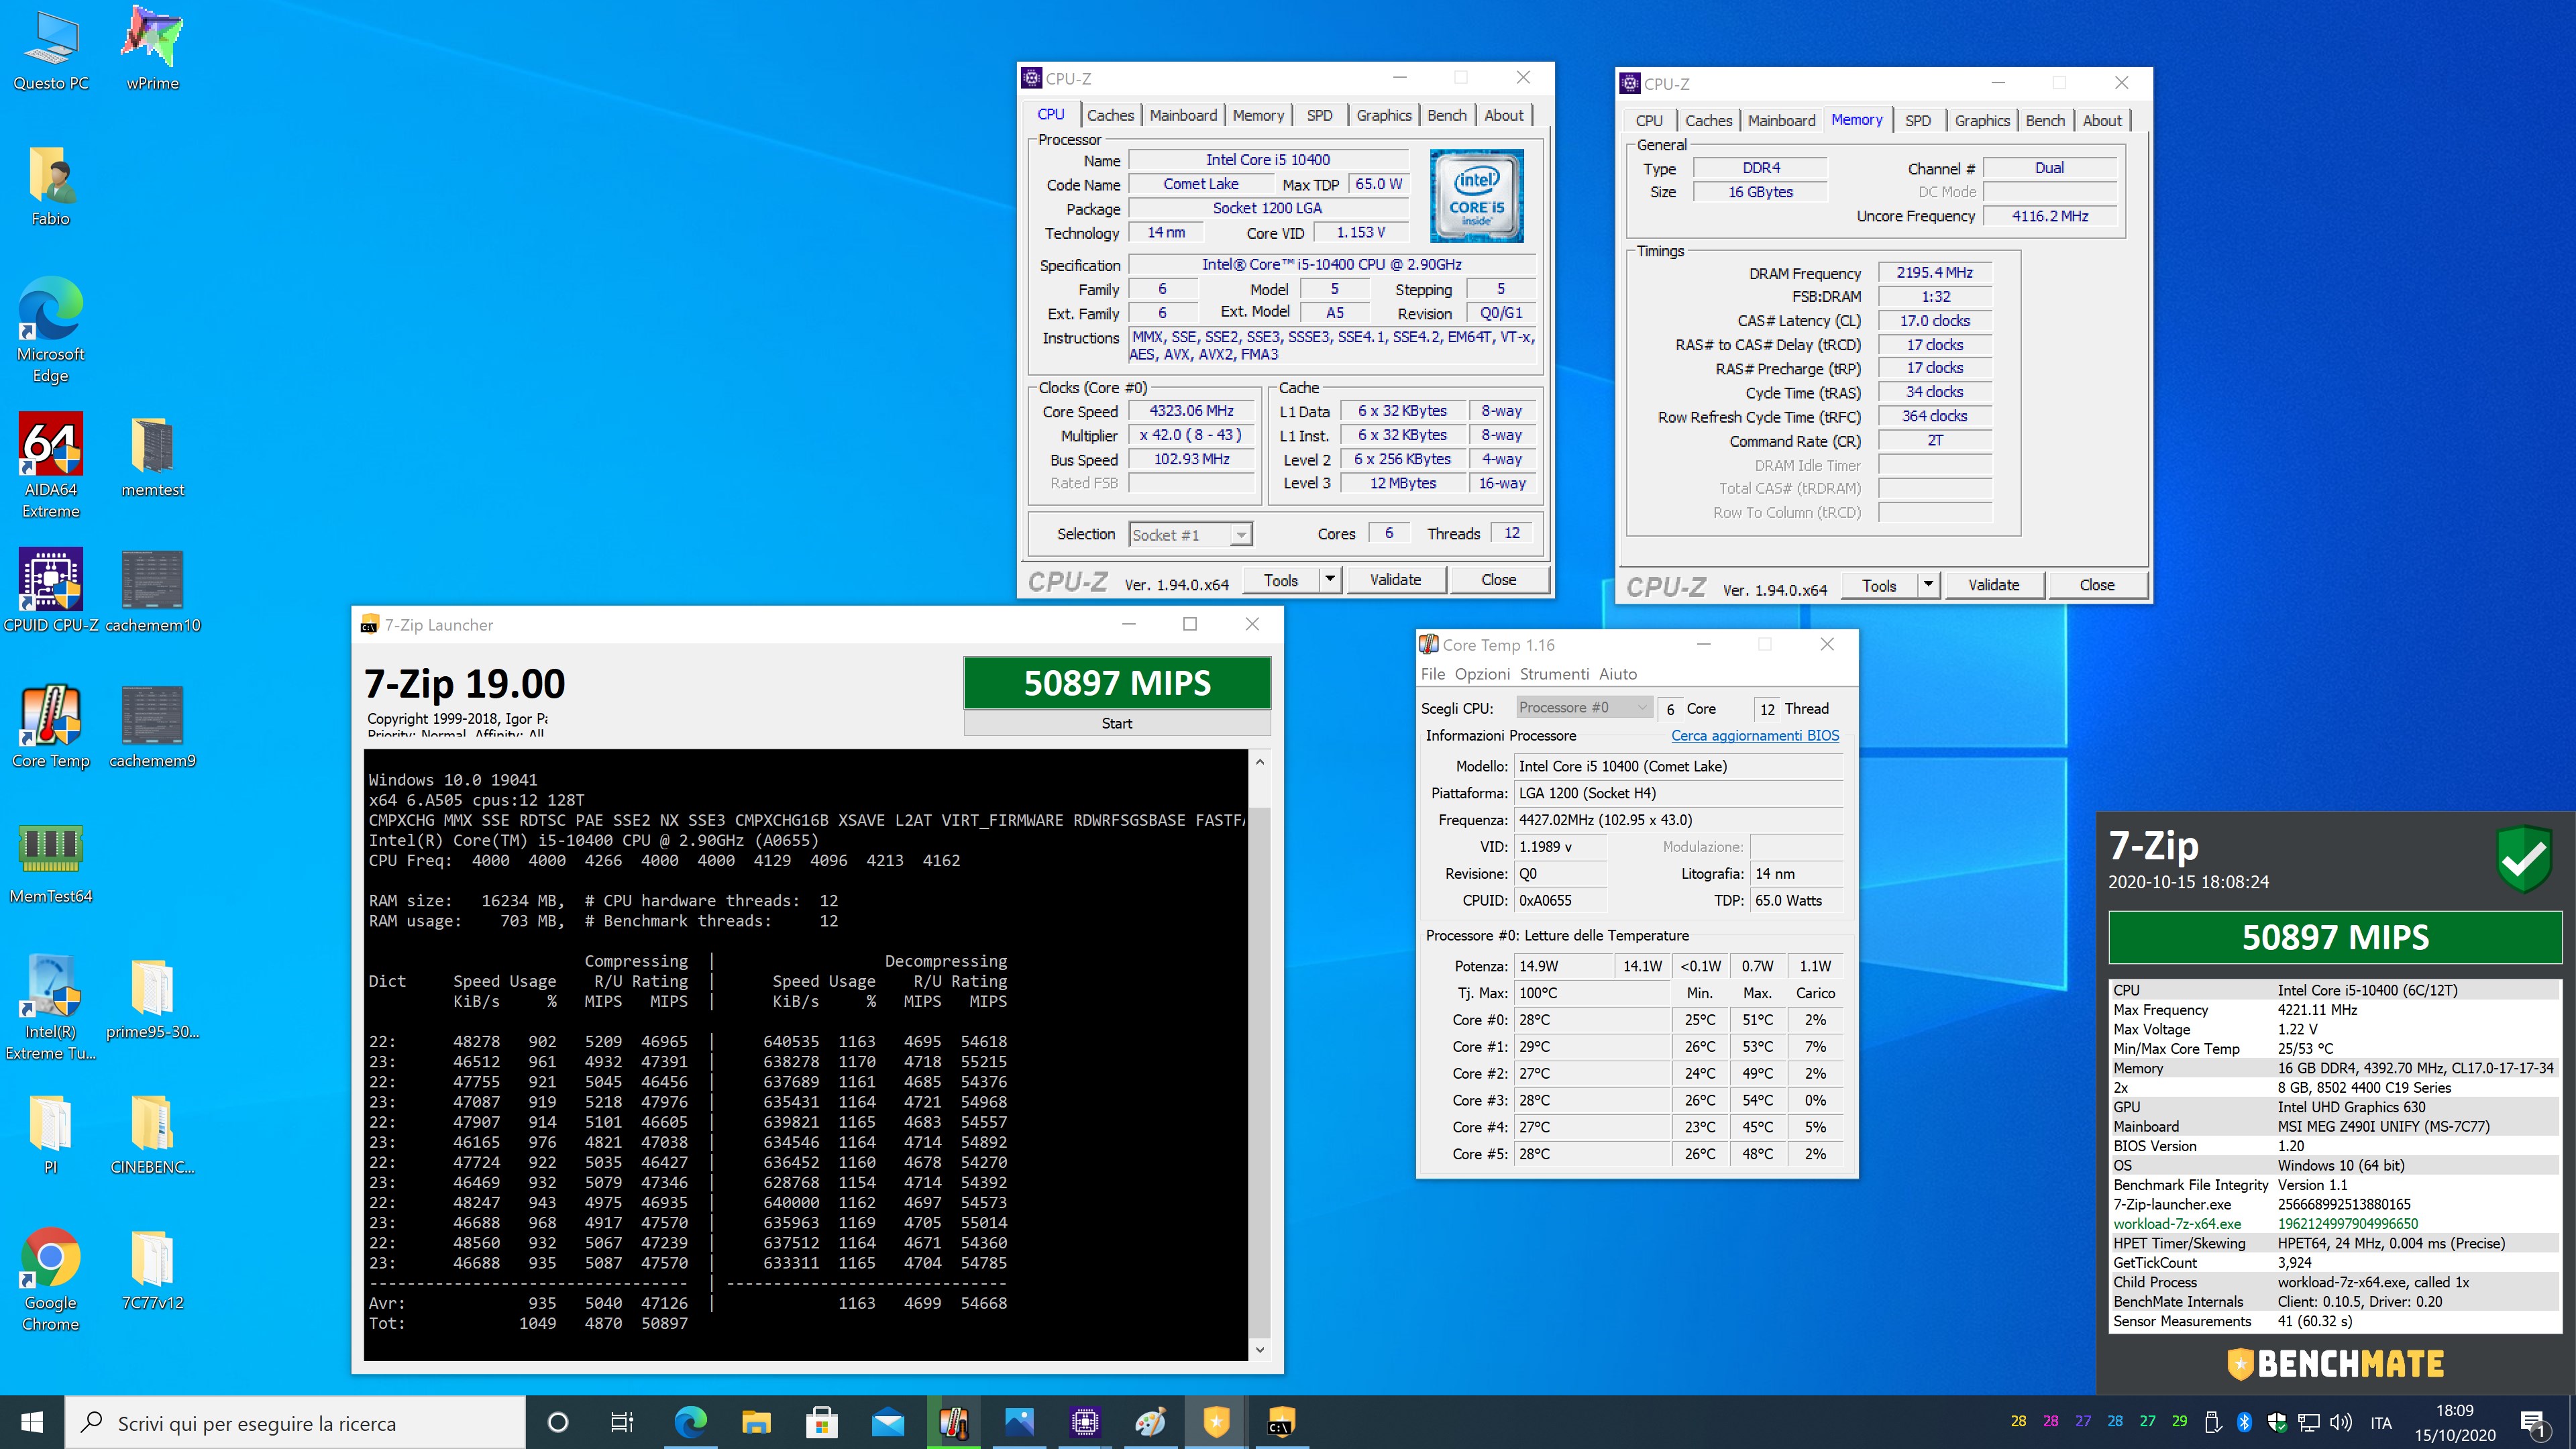The image size is (2576, 1449).
Task: Open the Fabio user folder icon
Action: tap(51, 187)
